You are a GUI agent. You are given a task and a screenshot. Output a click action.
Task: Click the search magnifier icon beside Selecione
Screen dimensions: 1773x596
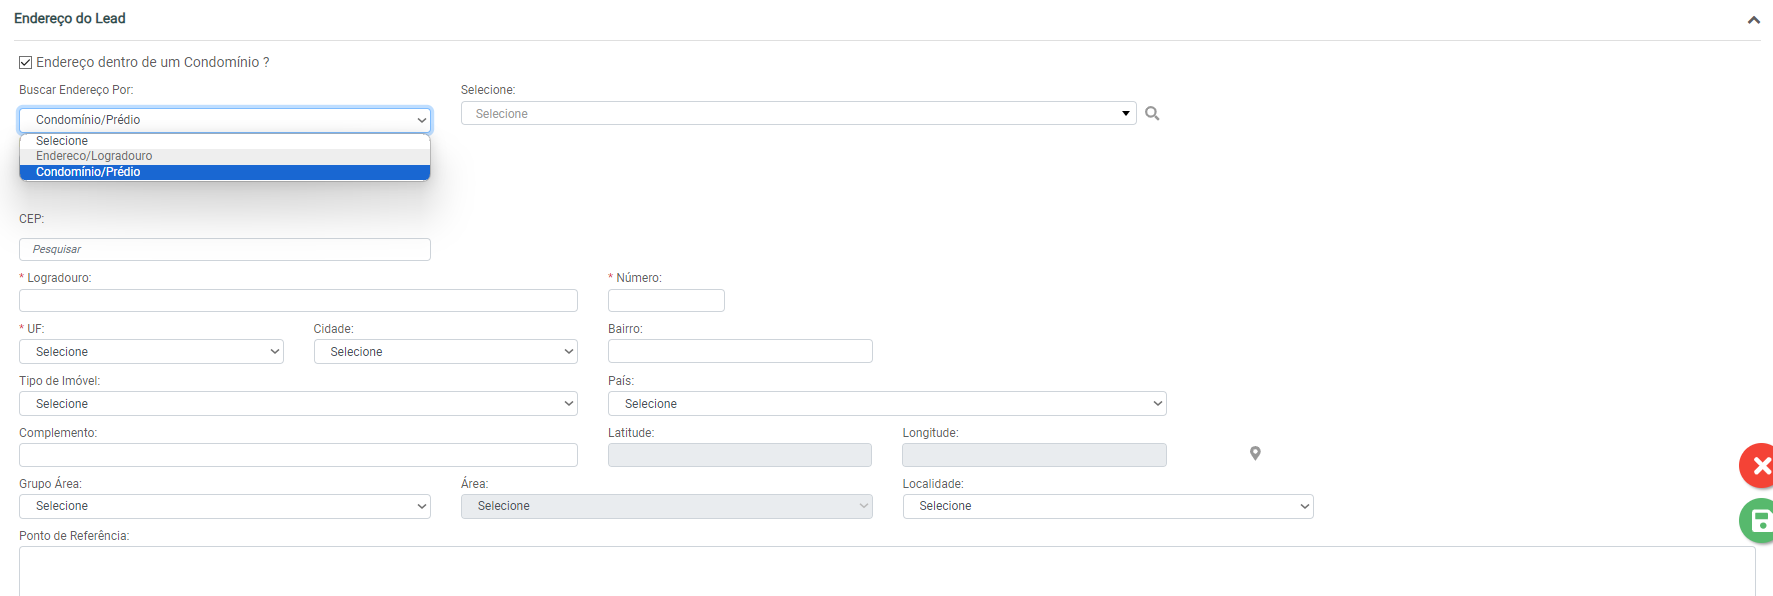(x=1152, y=114)
